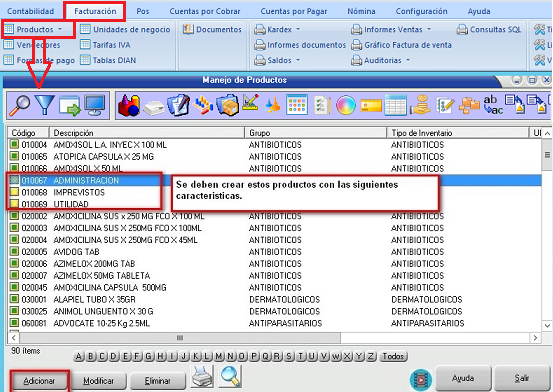Expand the Saldos dropdown

pos(298,60)
